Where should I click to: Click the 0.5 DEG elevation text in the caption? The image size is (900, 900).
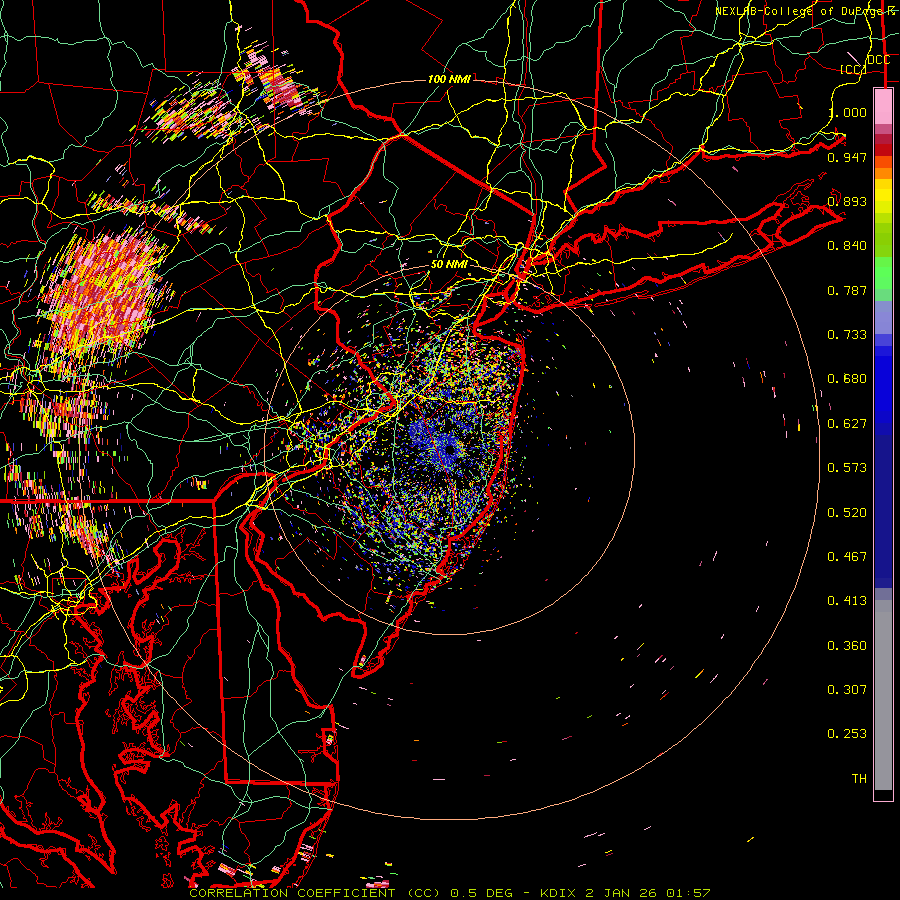pyautogui.click(x=484, y=893)
